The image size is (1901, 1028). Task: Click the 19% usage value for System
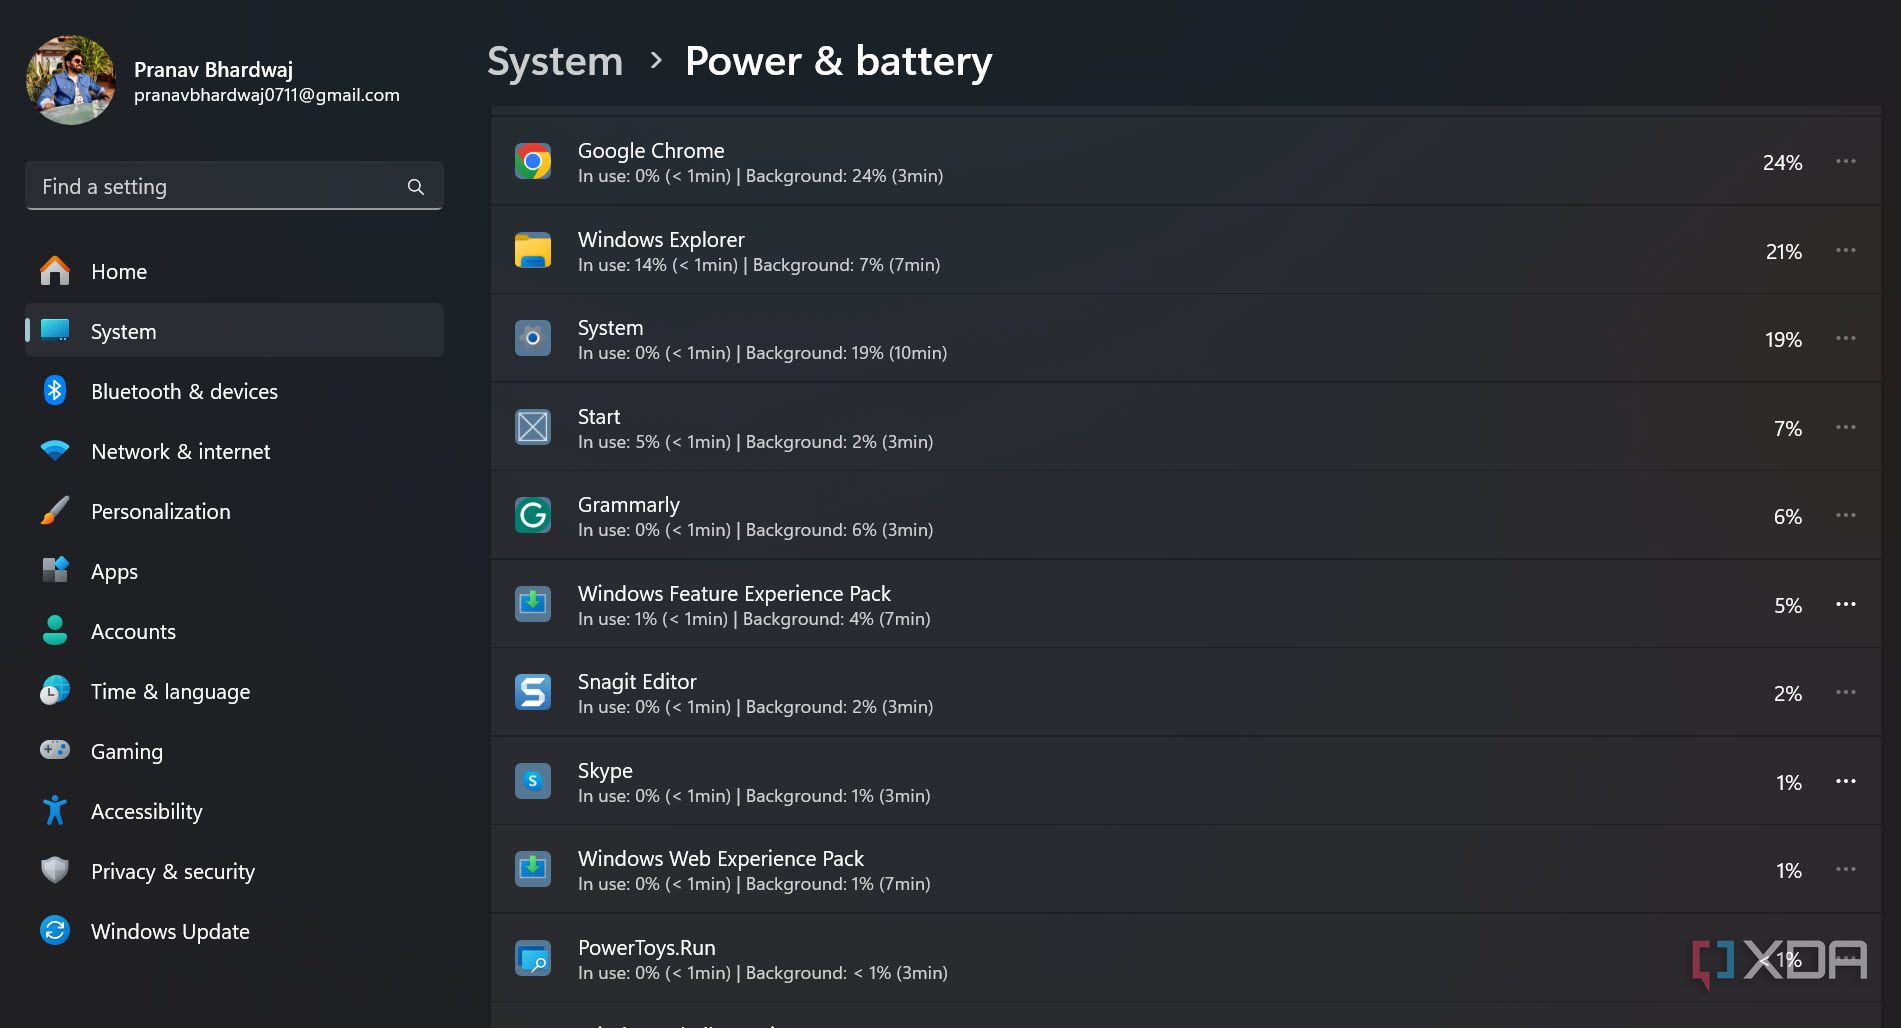pyautogui.click(x=1783, y=340)
